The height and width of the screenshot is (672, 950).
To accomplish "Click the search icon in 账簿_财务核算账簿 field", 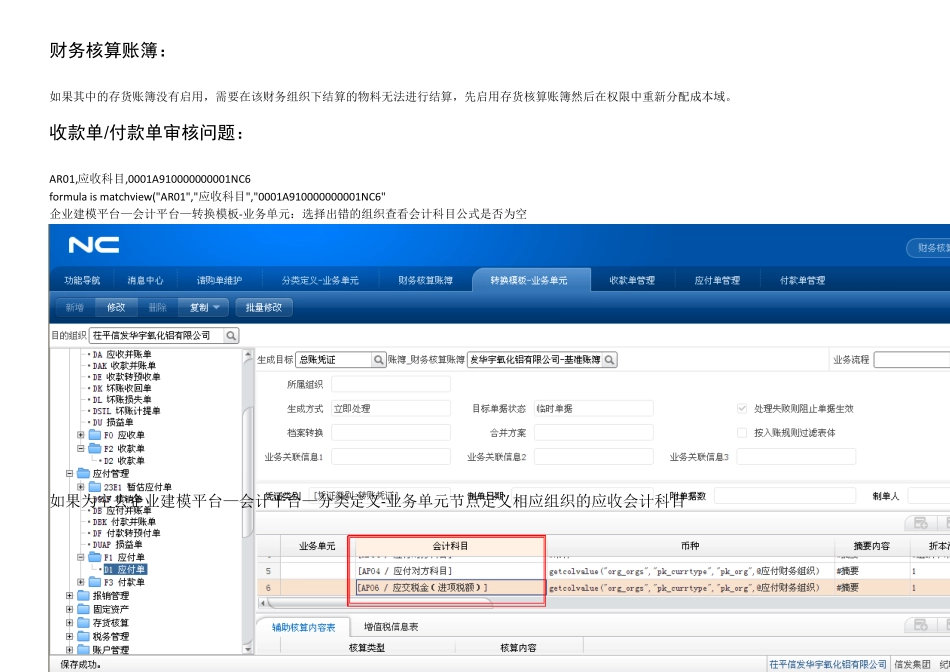I will (x=610, y=360).
